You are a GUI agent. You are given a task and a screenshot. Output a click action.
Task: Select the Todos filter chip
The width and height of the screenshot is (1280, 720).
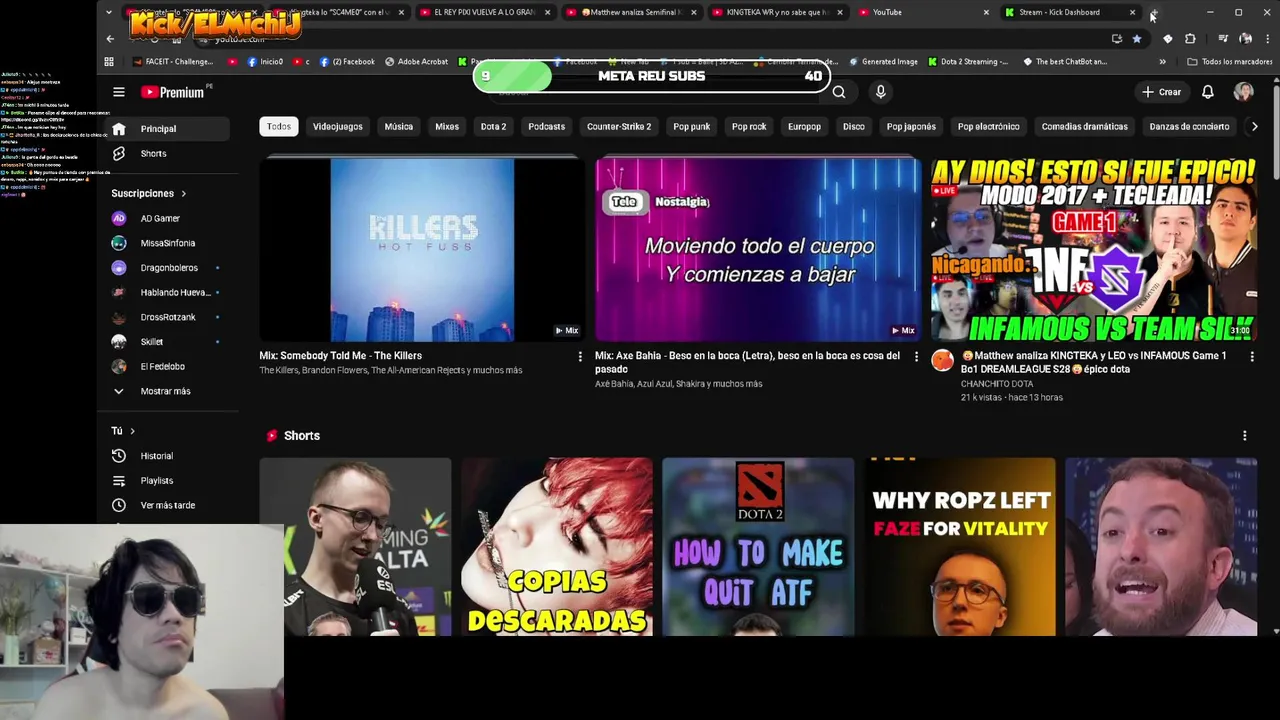point(279,127)
